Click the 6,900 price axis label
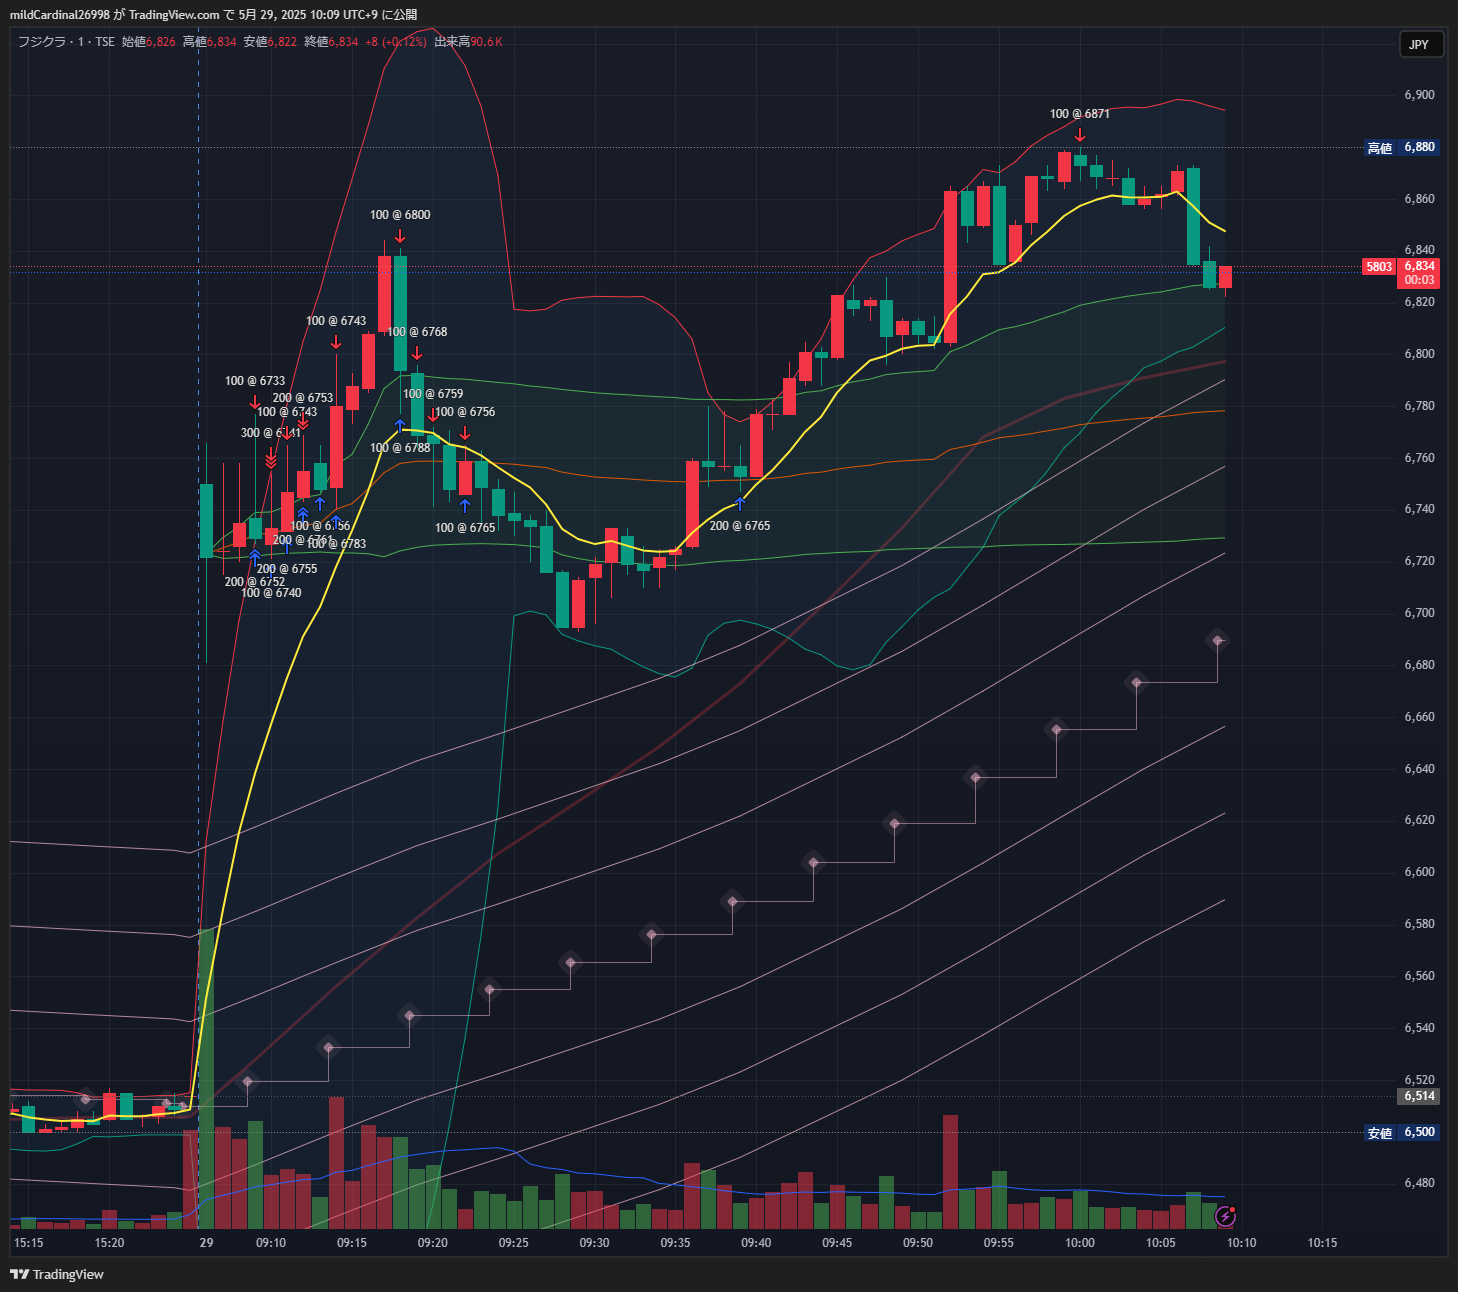The image size is (1458, 1292). point(1419,95)
